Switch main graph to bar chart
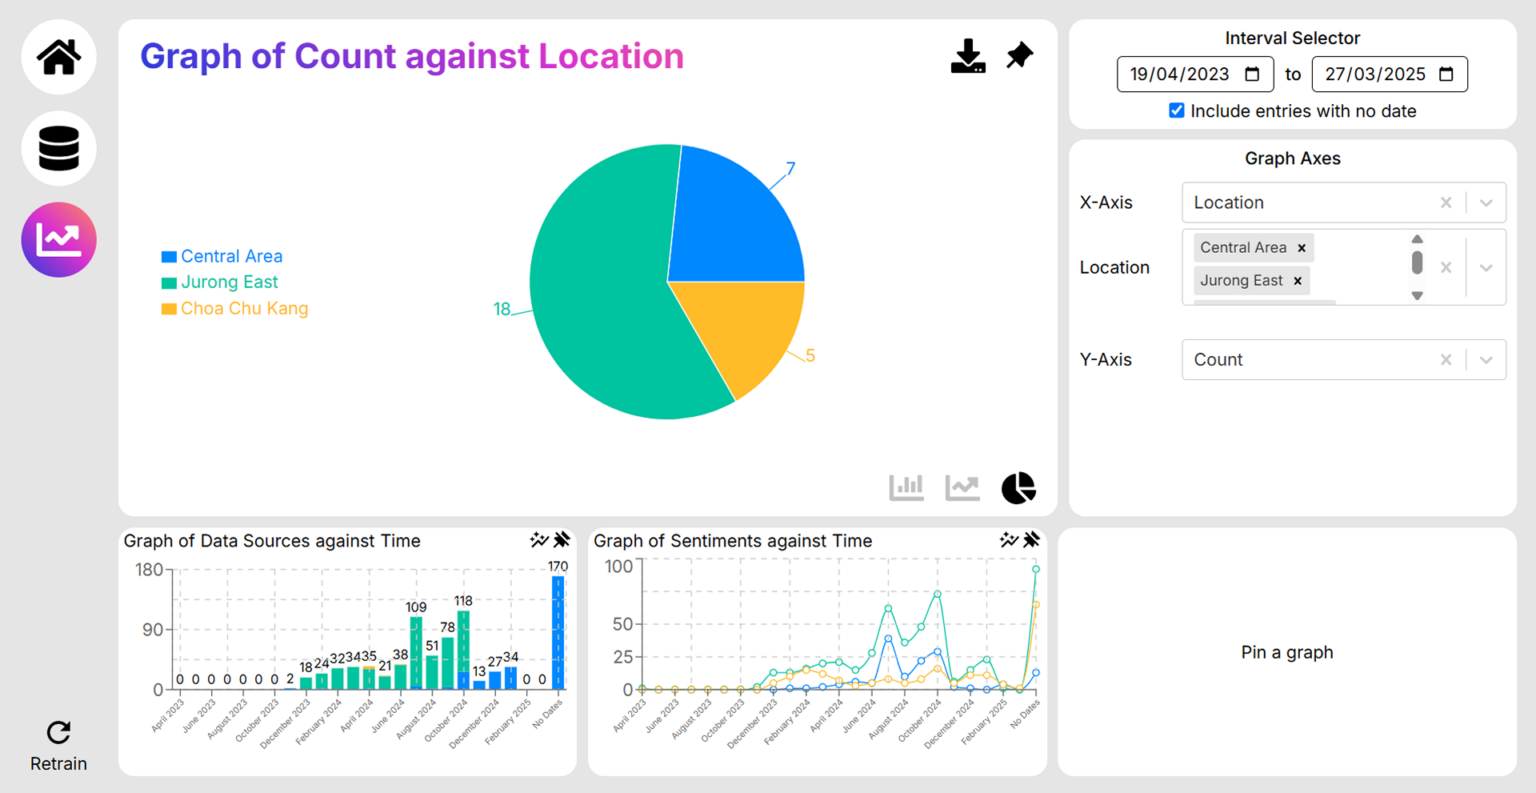The height and width of the screenshot is (793, 1536). 906,488
